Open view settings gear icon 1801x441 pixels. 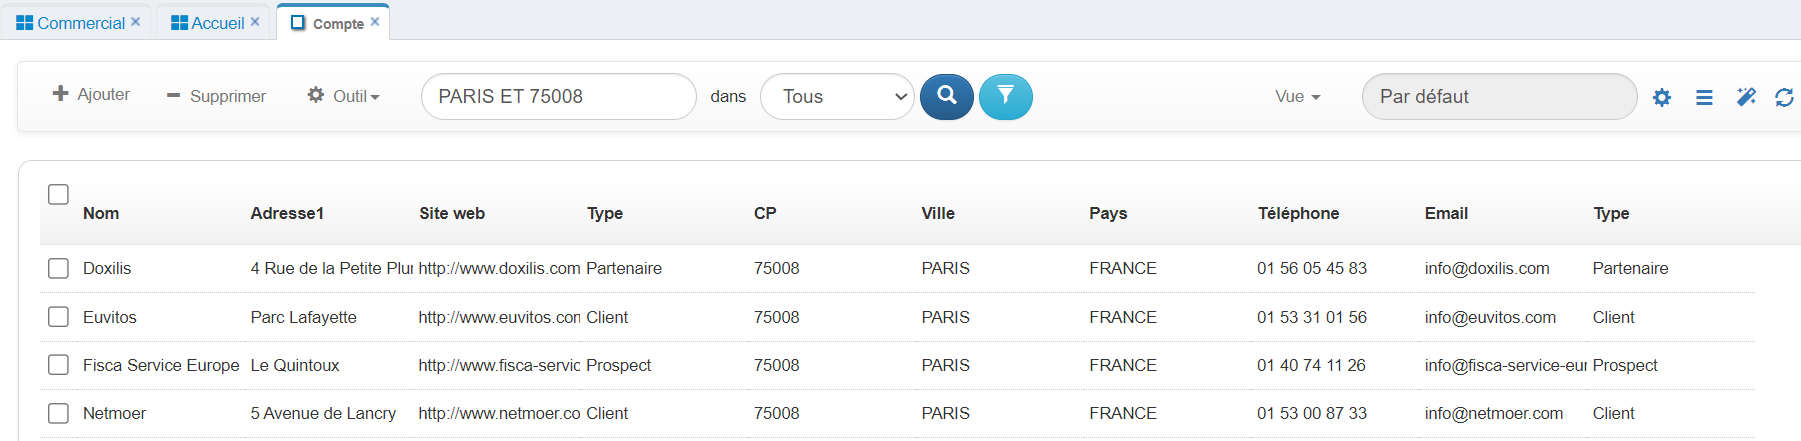click(1661, 98)
